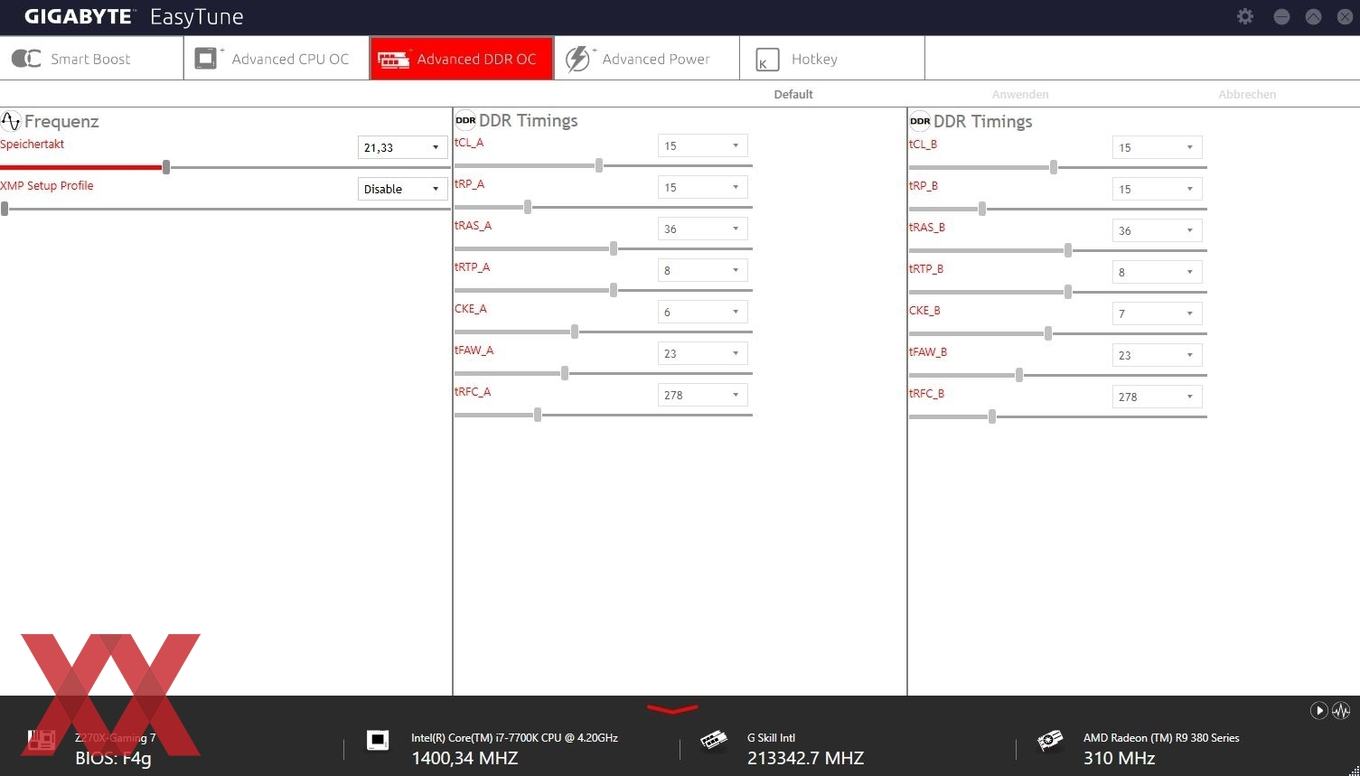Click the 310 MHz GPU clock value

click(1119, 758)
